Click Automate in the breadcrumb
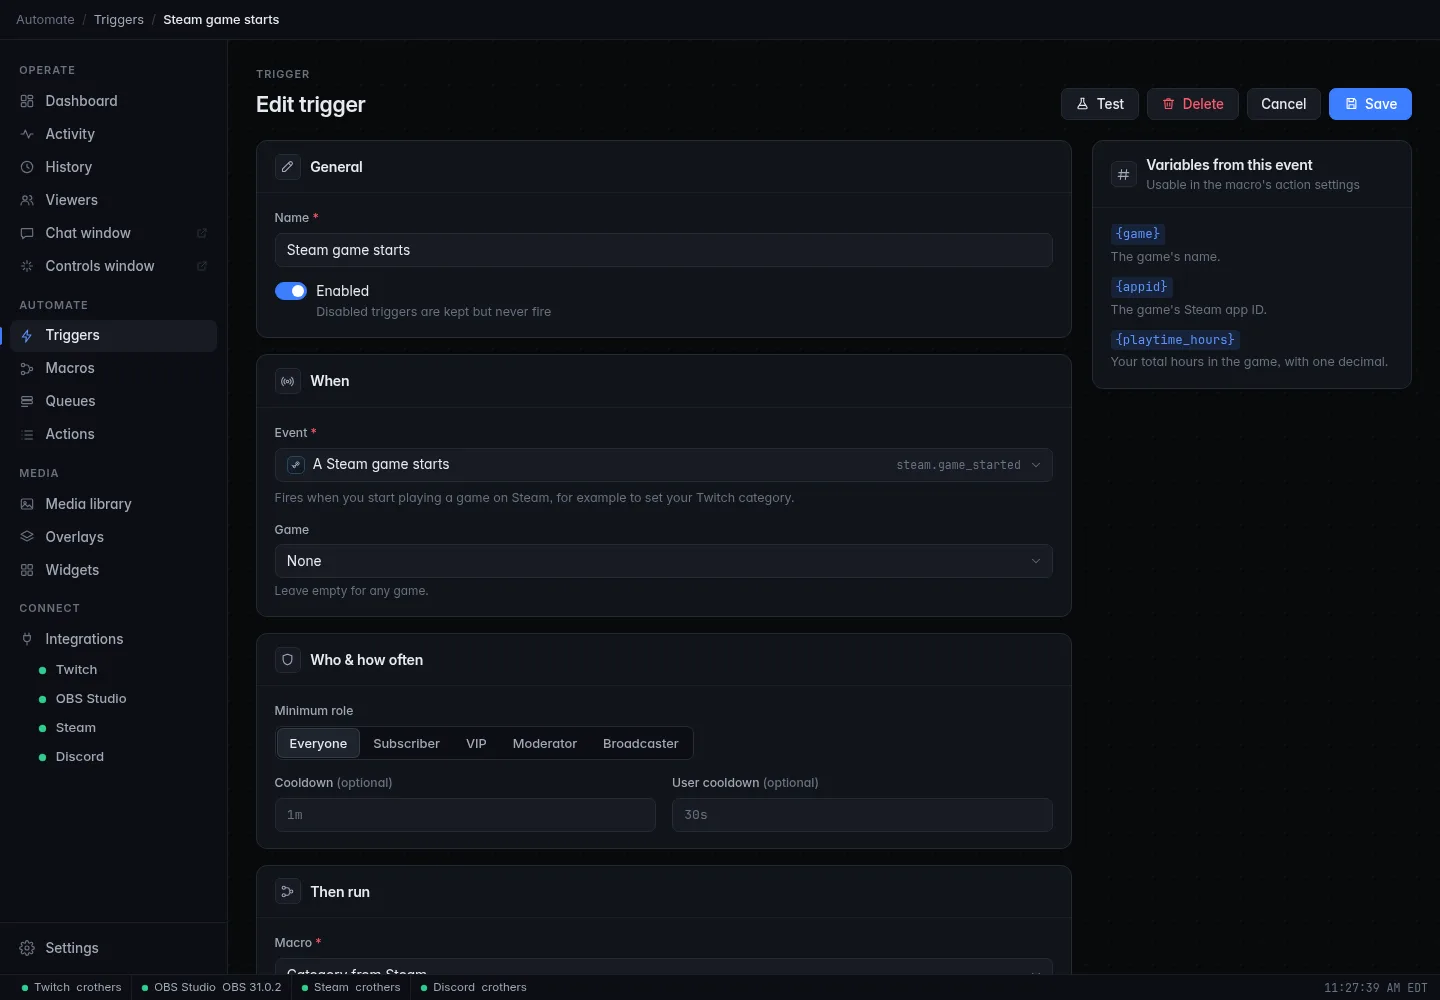The image size is (1440, 1000). pyautogui.click(x=45, y=20)
